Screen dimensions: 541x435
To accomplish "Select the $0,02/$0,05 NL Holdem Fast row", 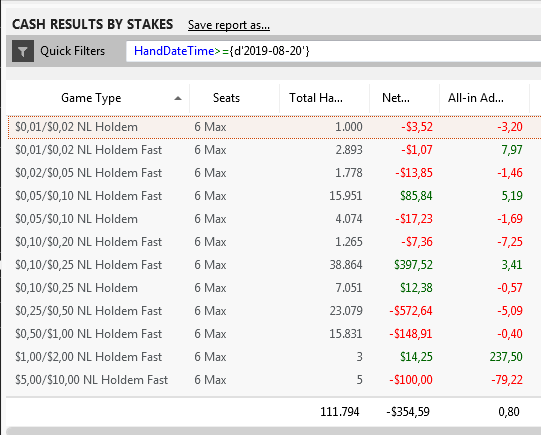I will (274, 173).
